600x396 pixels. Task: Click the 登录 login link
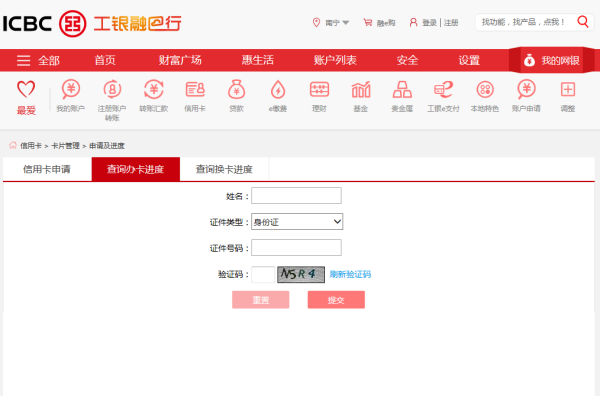click(429, 23)
